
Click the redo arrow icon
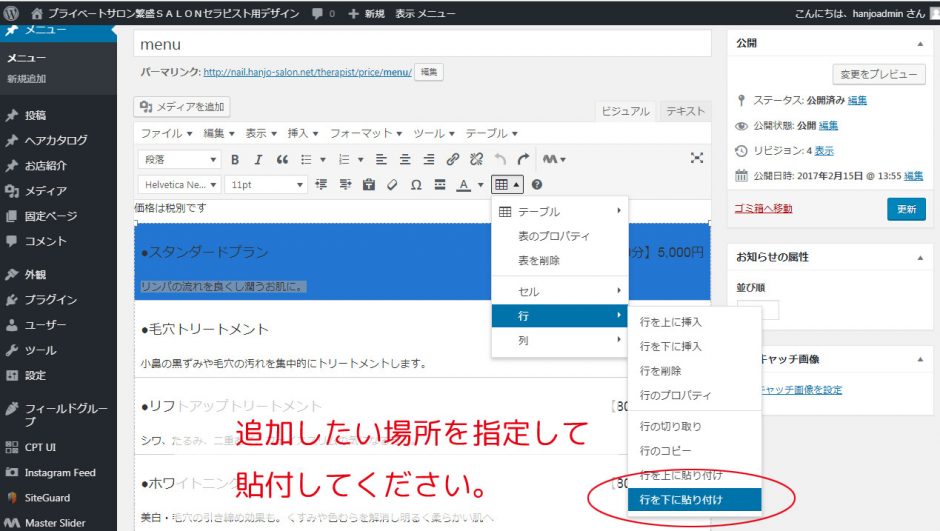click(x=523, y=159)
